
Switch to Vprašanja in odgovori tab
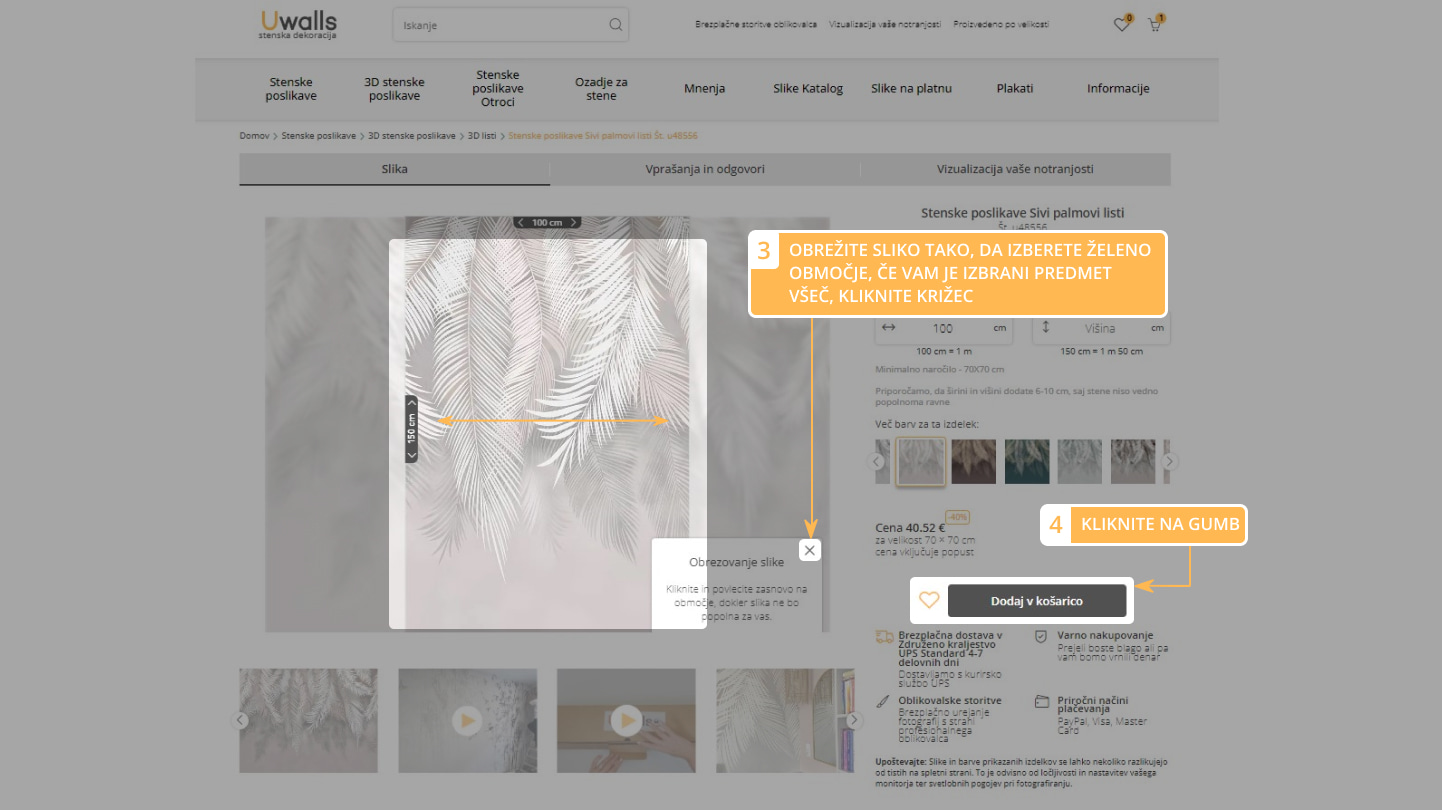pyautogui.click(x=705, y=169)
